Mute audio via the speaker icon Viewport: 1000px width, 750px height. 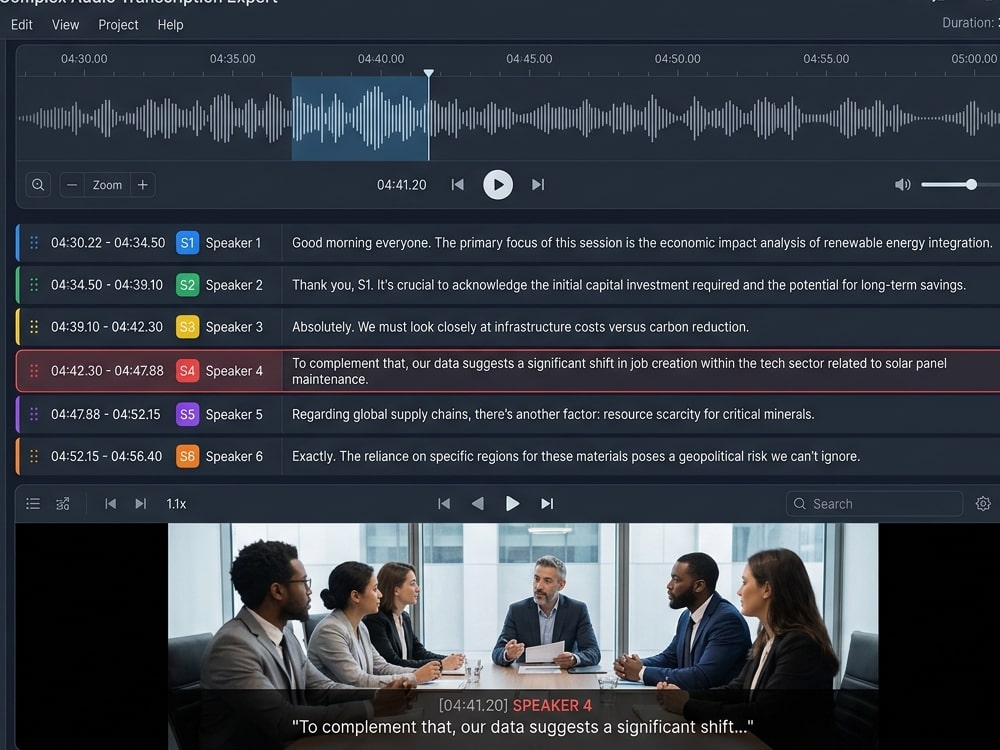(x=902, y=185)
